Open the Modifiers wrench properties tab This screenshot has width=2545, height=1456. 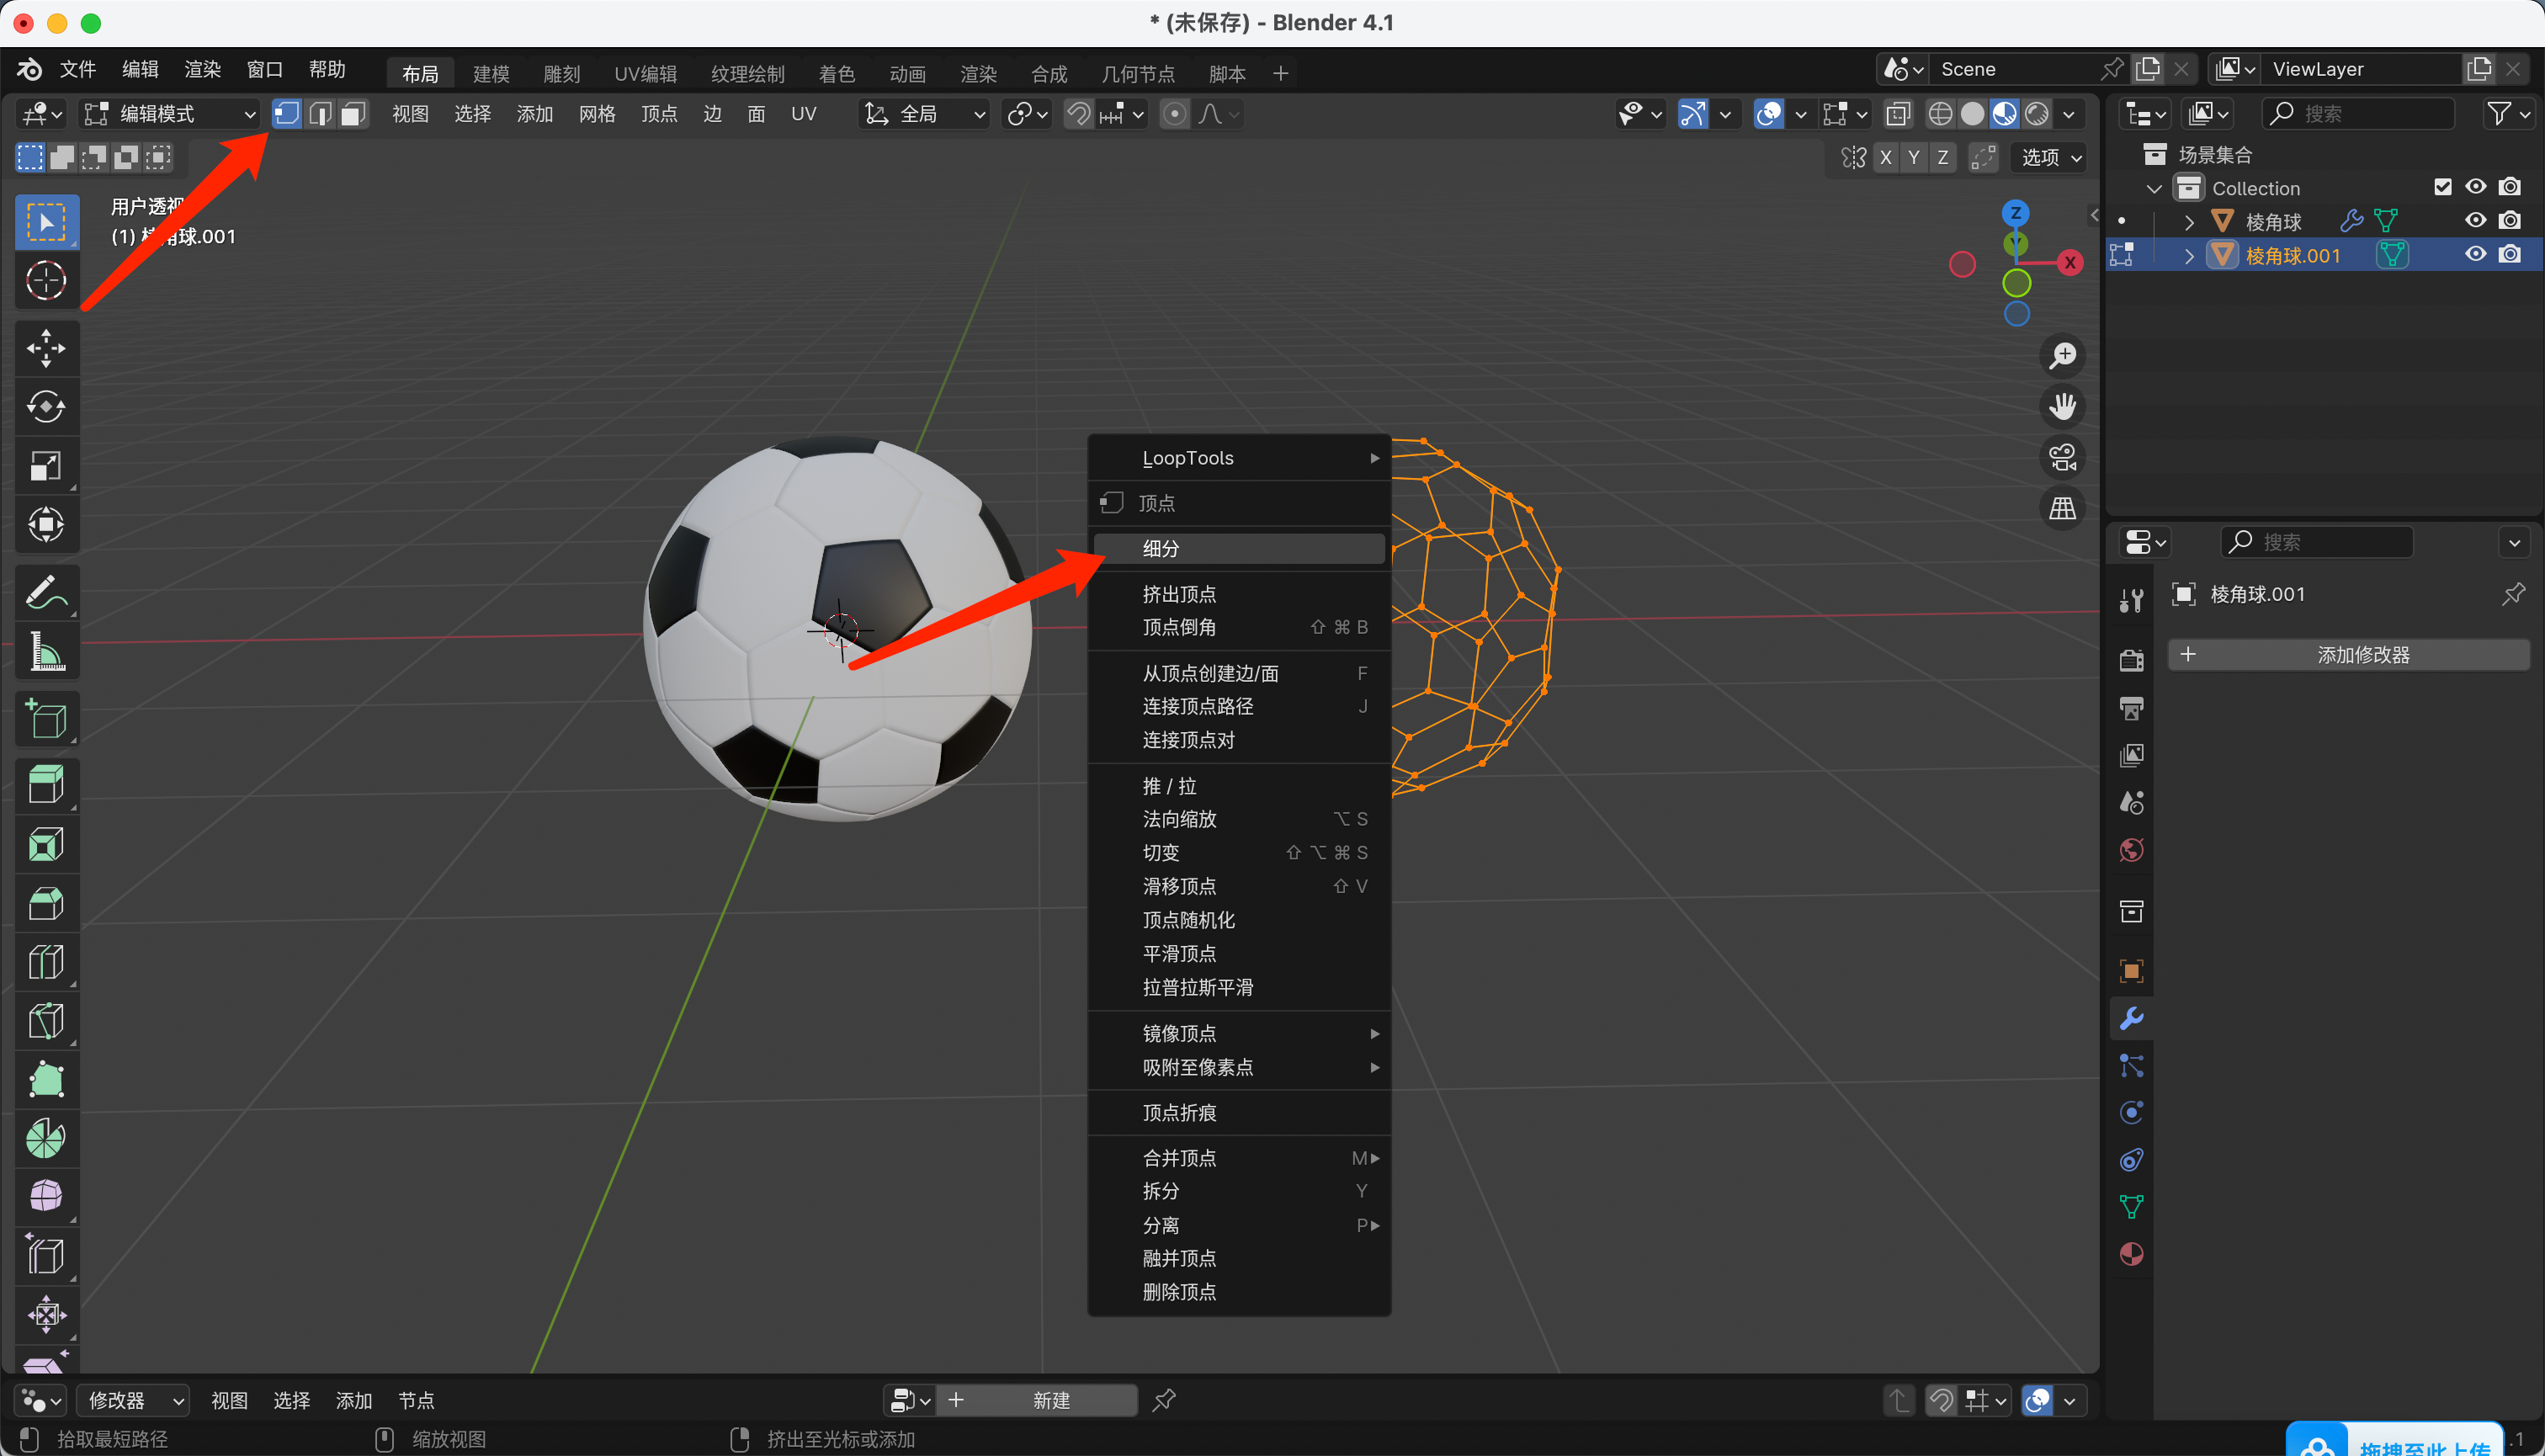click(x=2131, y=1018)
